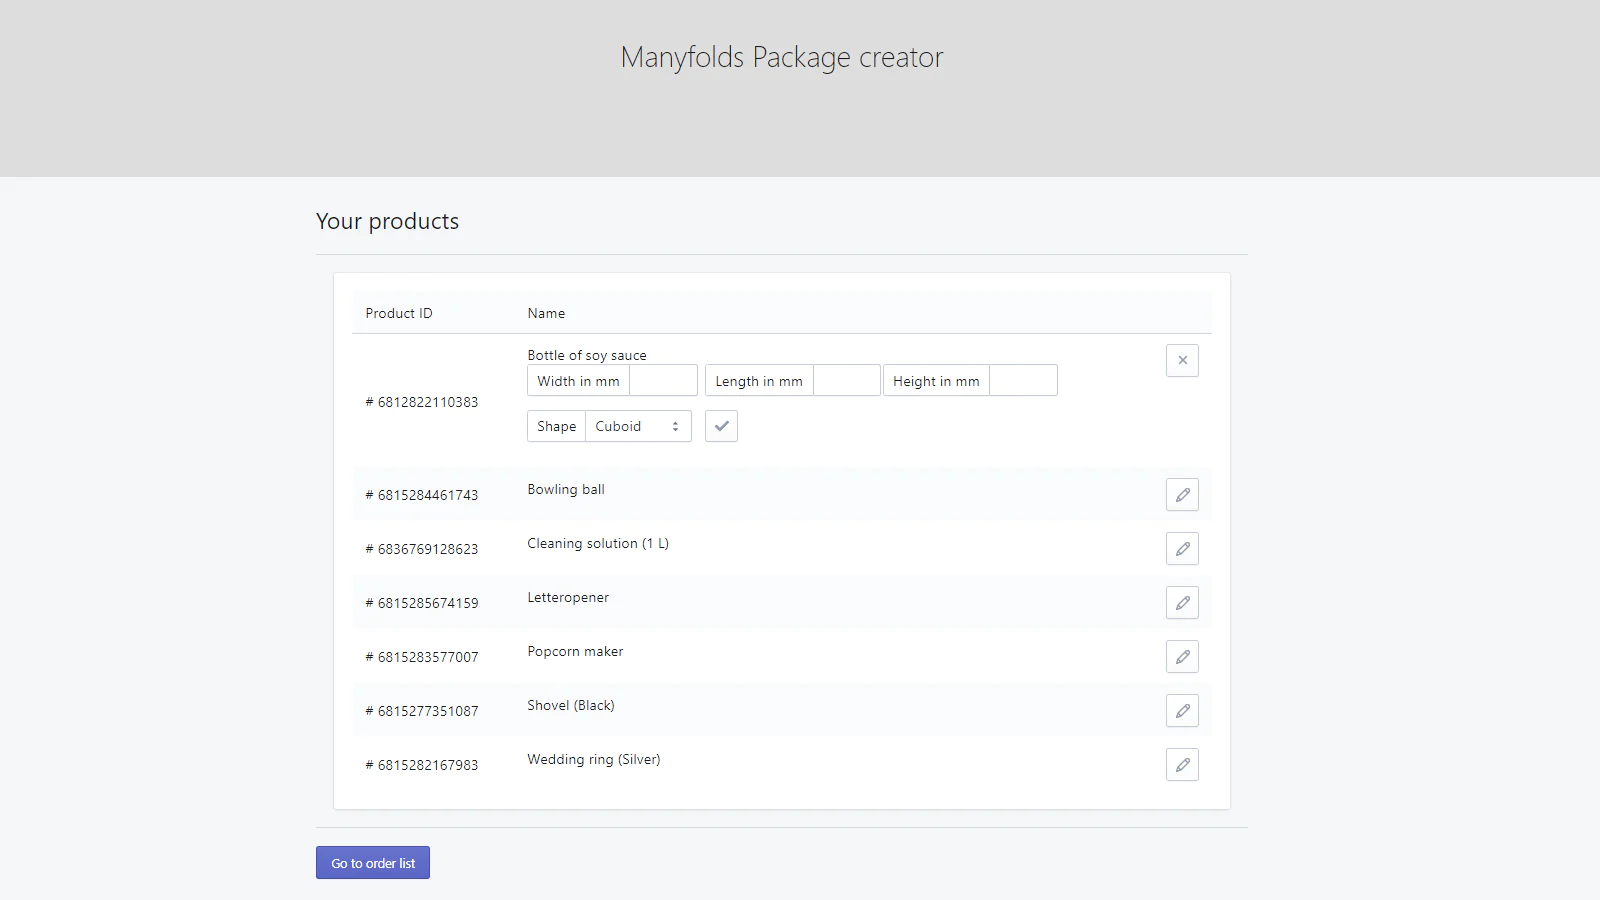
Task: Select product ID # 6815285674159
Action: (x=422, y=603)
